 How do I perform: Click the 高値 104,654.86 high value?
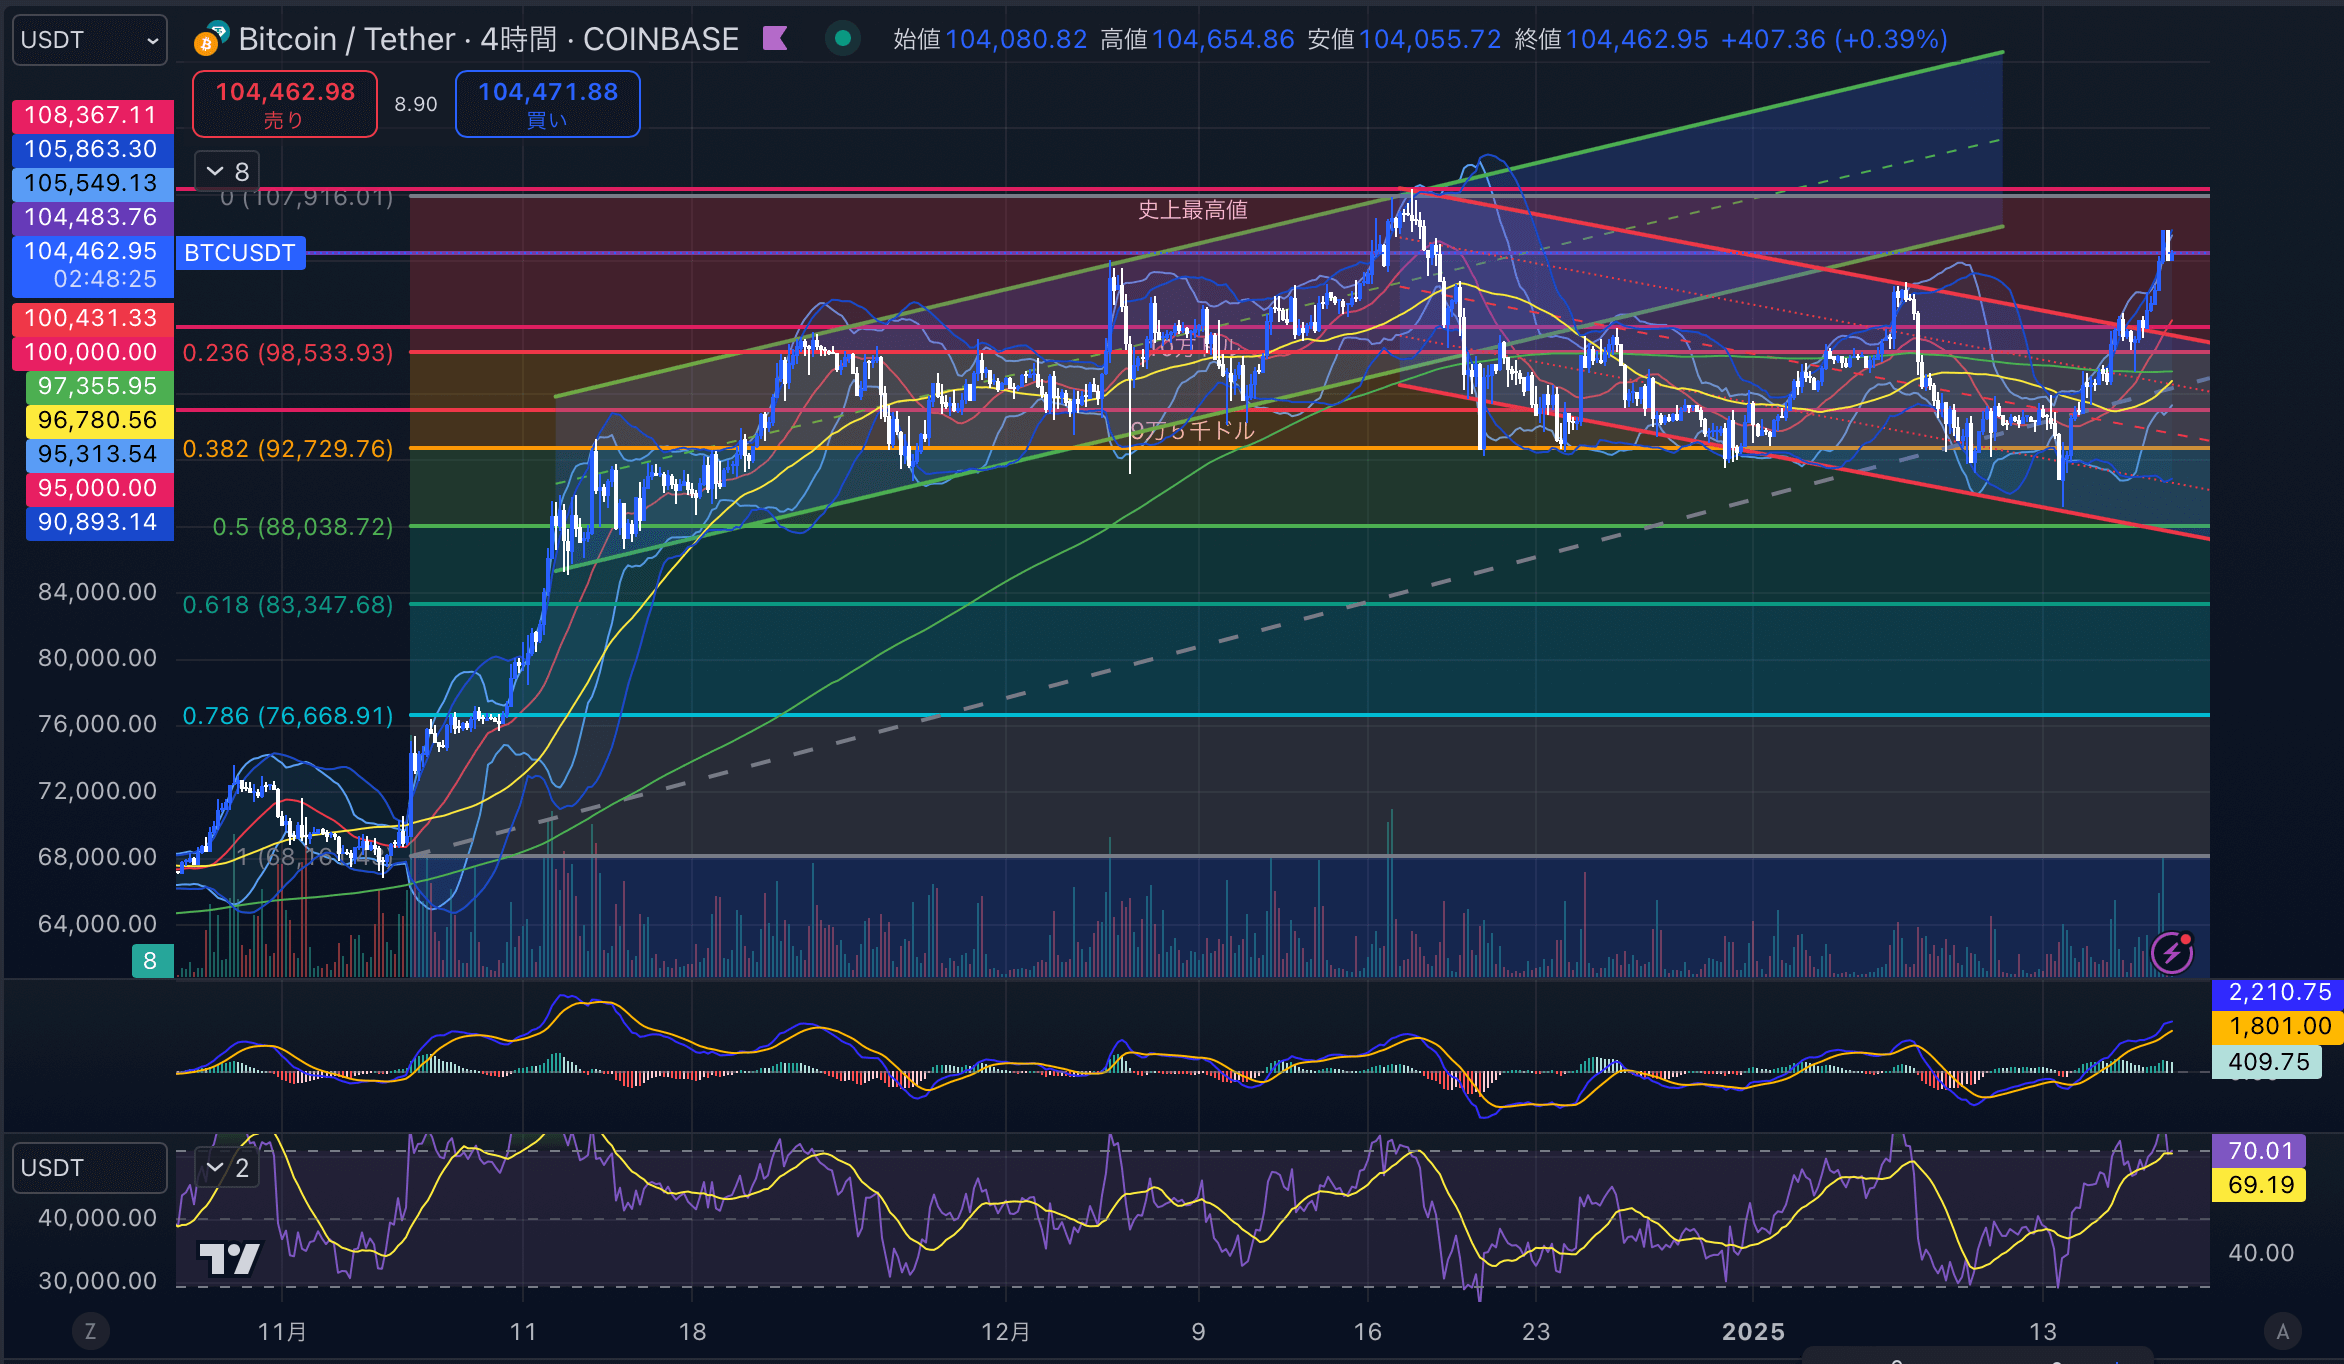pos(1197,39)
